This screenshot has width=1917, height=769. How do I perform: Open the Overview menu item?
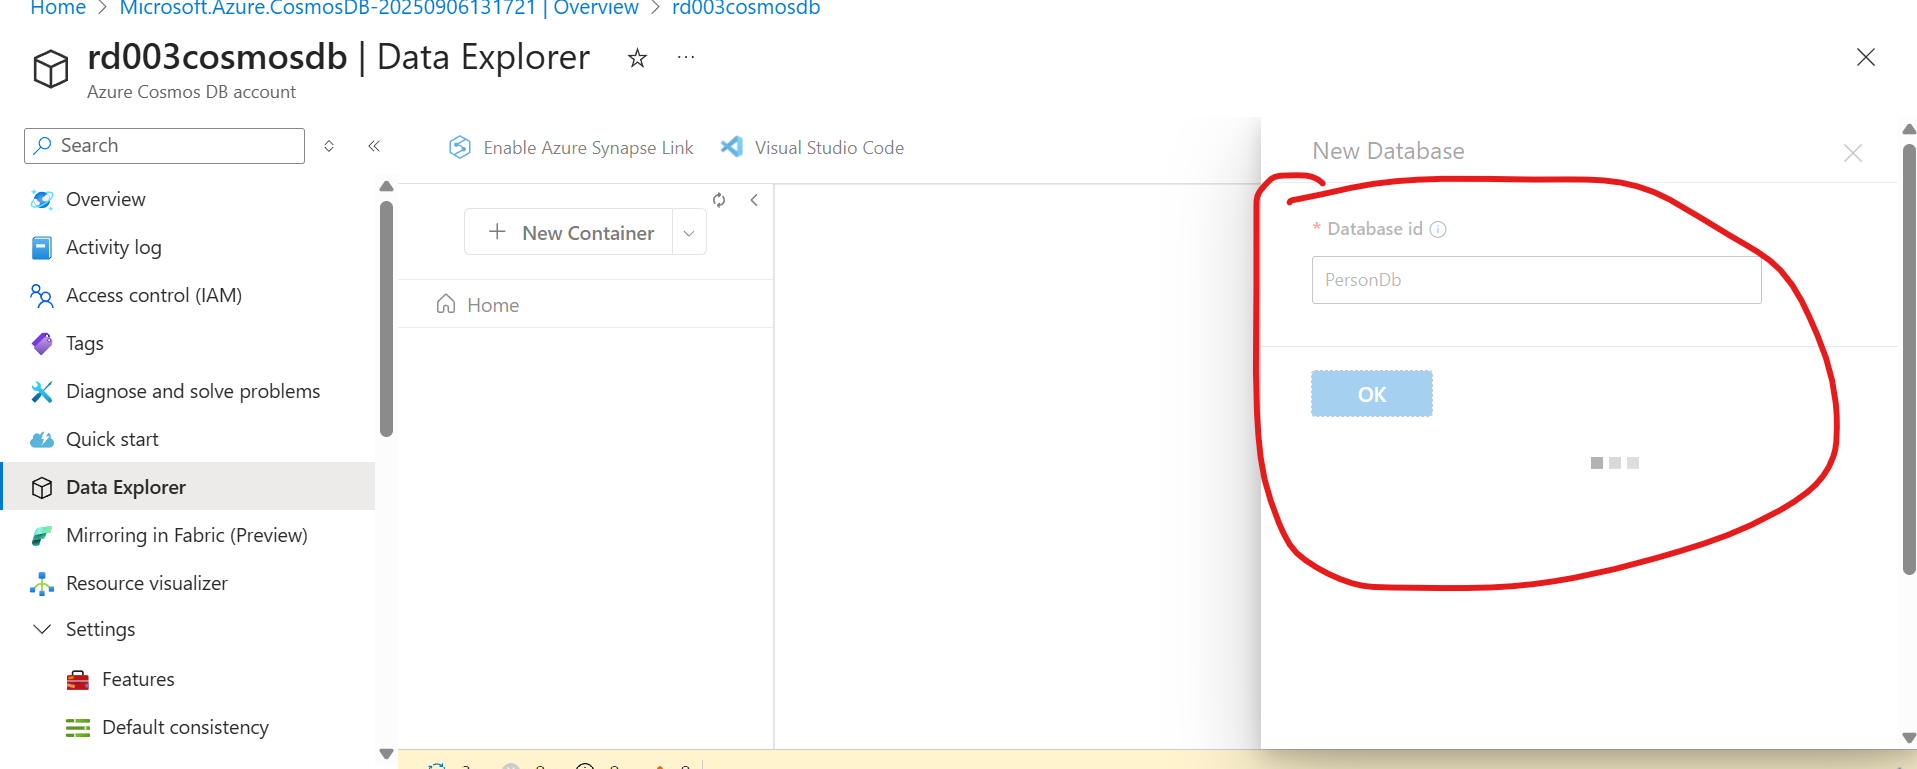pos(105,199)
